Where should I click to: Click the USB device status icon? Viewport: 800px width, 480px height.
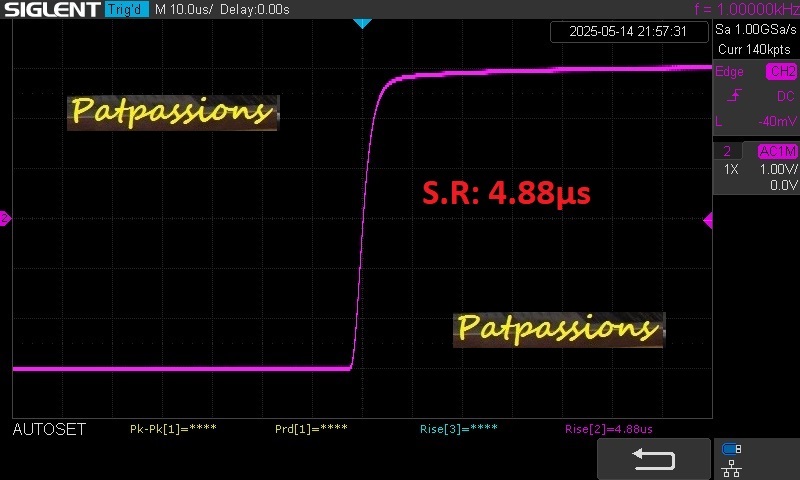(732, 449)
